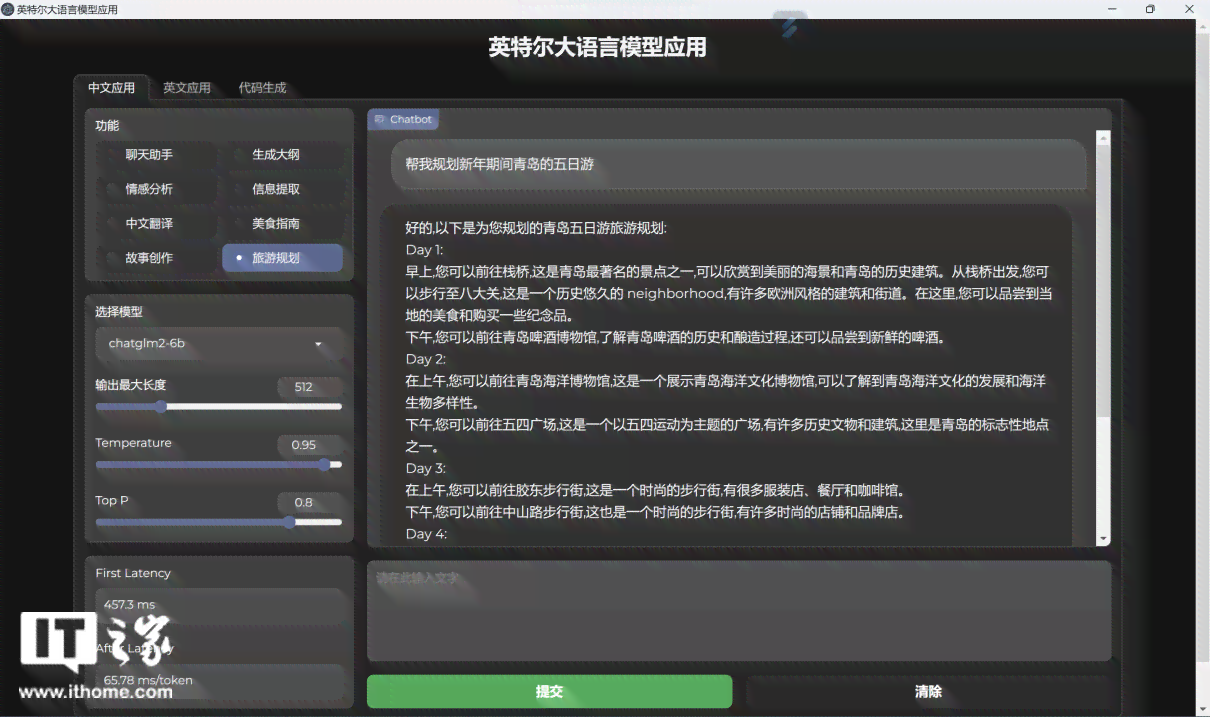Click the Day 1: line in response

(x=425, y=250)
